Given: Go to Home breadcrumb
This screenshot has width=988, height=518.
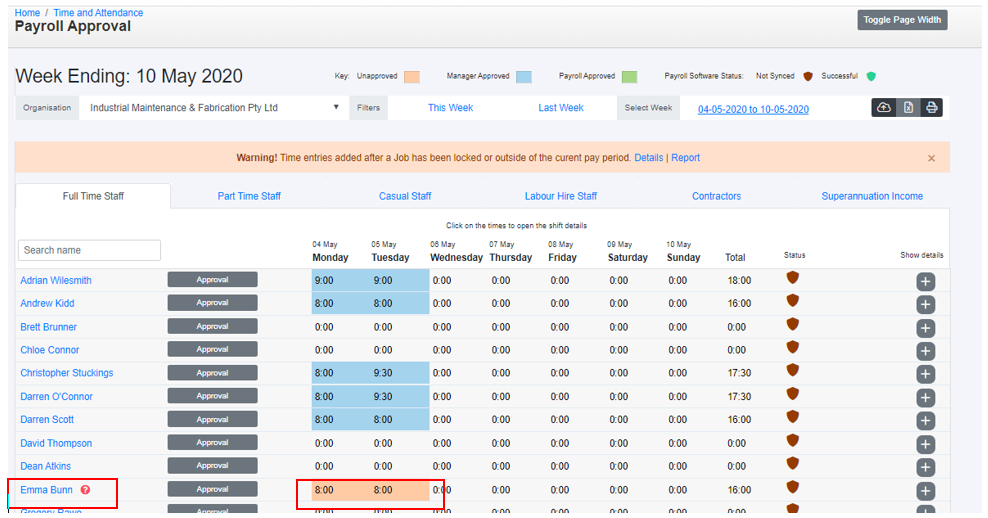Looking at the screenshot, I should coord(27,13).
